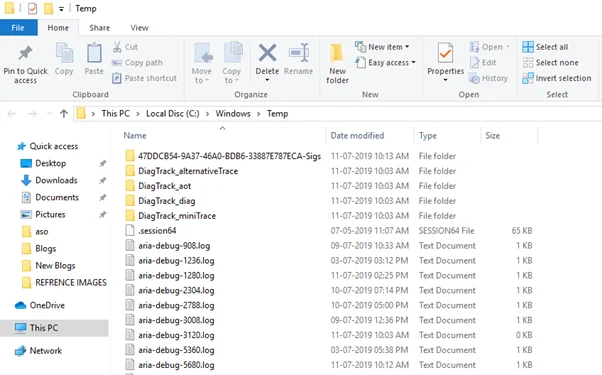Switch to the Home tab
602x375 pixels.
click(58, 28)
